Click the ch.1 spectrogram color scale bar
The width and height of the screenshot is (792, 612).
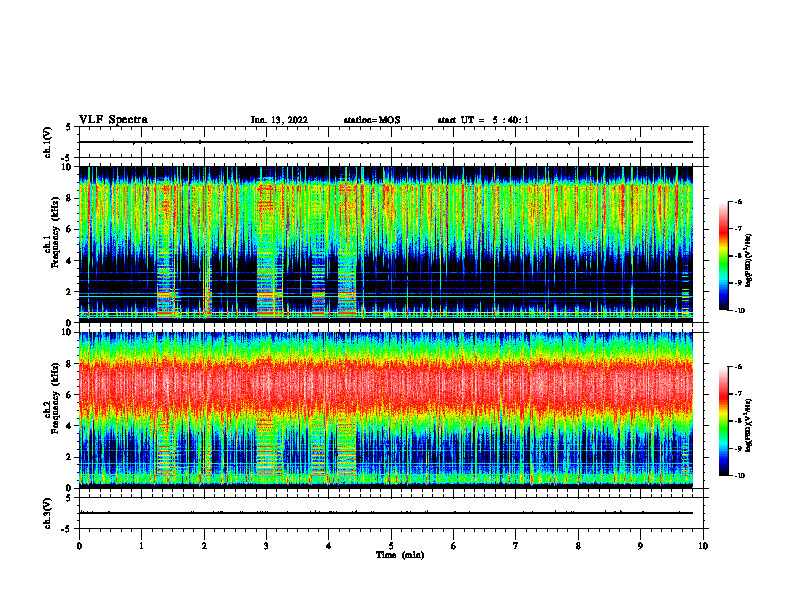pos(723,256)
